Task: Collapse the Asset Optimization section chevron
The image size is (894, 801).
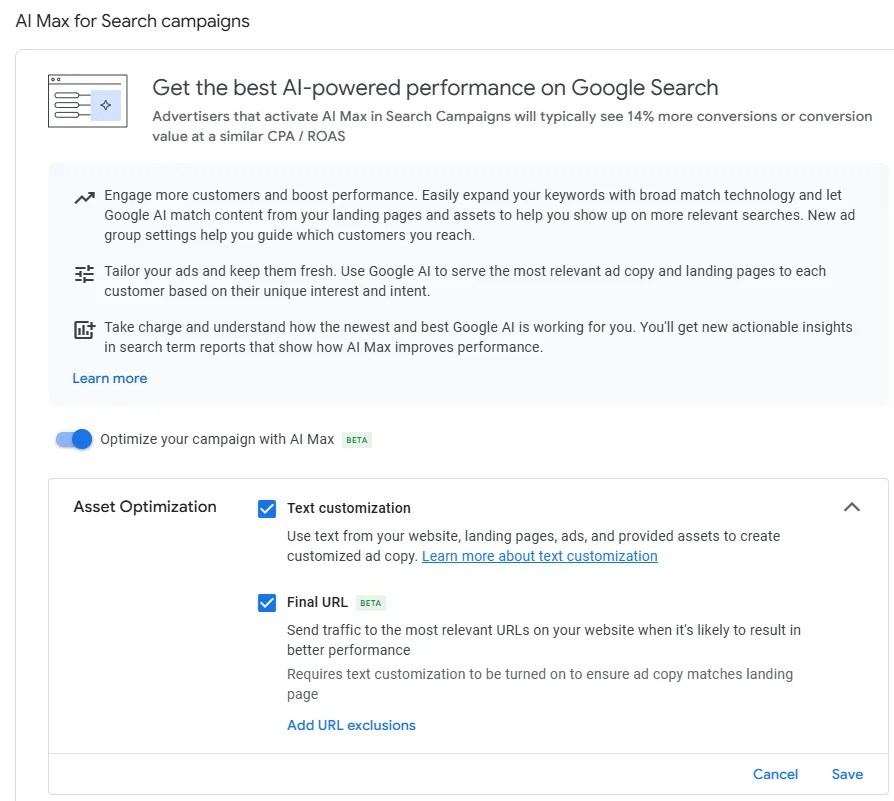Action: pos(852,507)
